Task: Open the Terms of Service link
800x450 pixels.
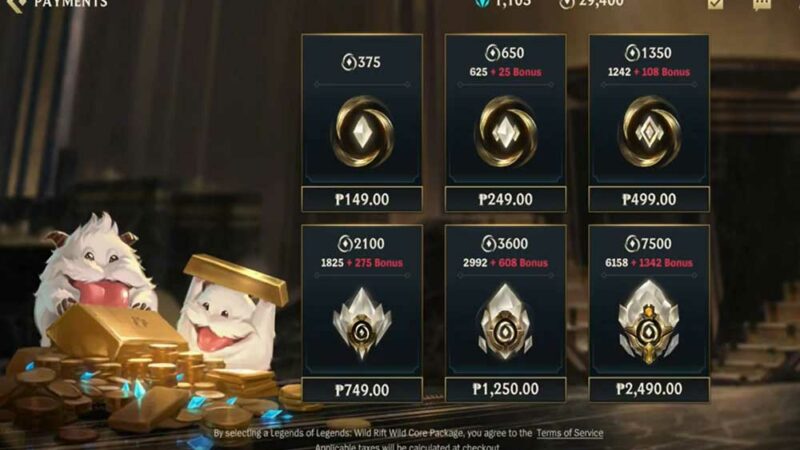Action: (x=569, y=433)
